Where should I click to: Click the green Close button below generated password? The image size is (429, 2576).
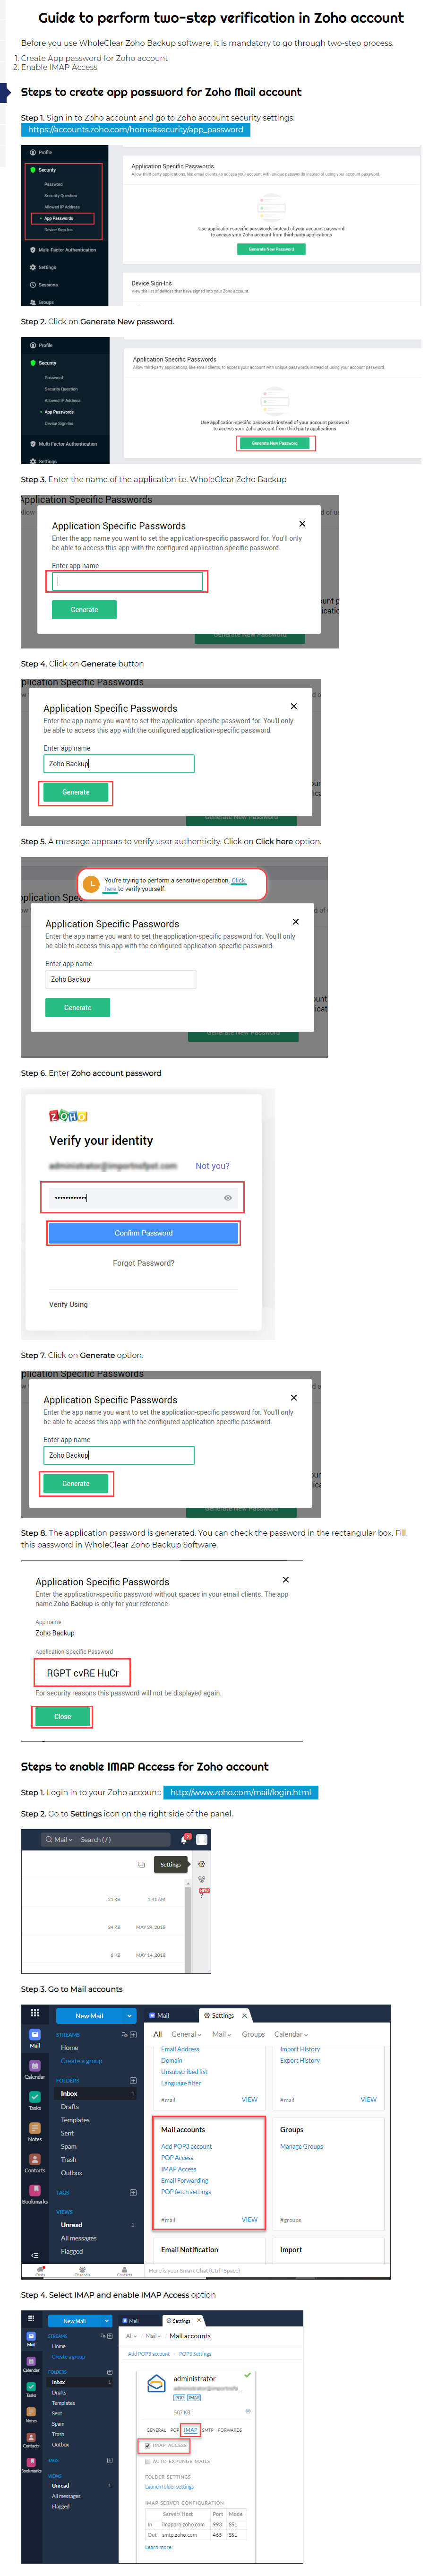point(62,1717)
